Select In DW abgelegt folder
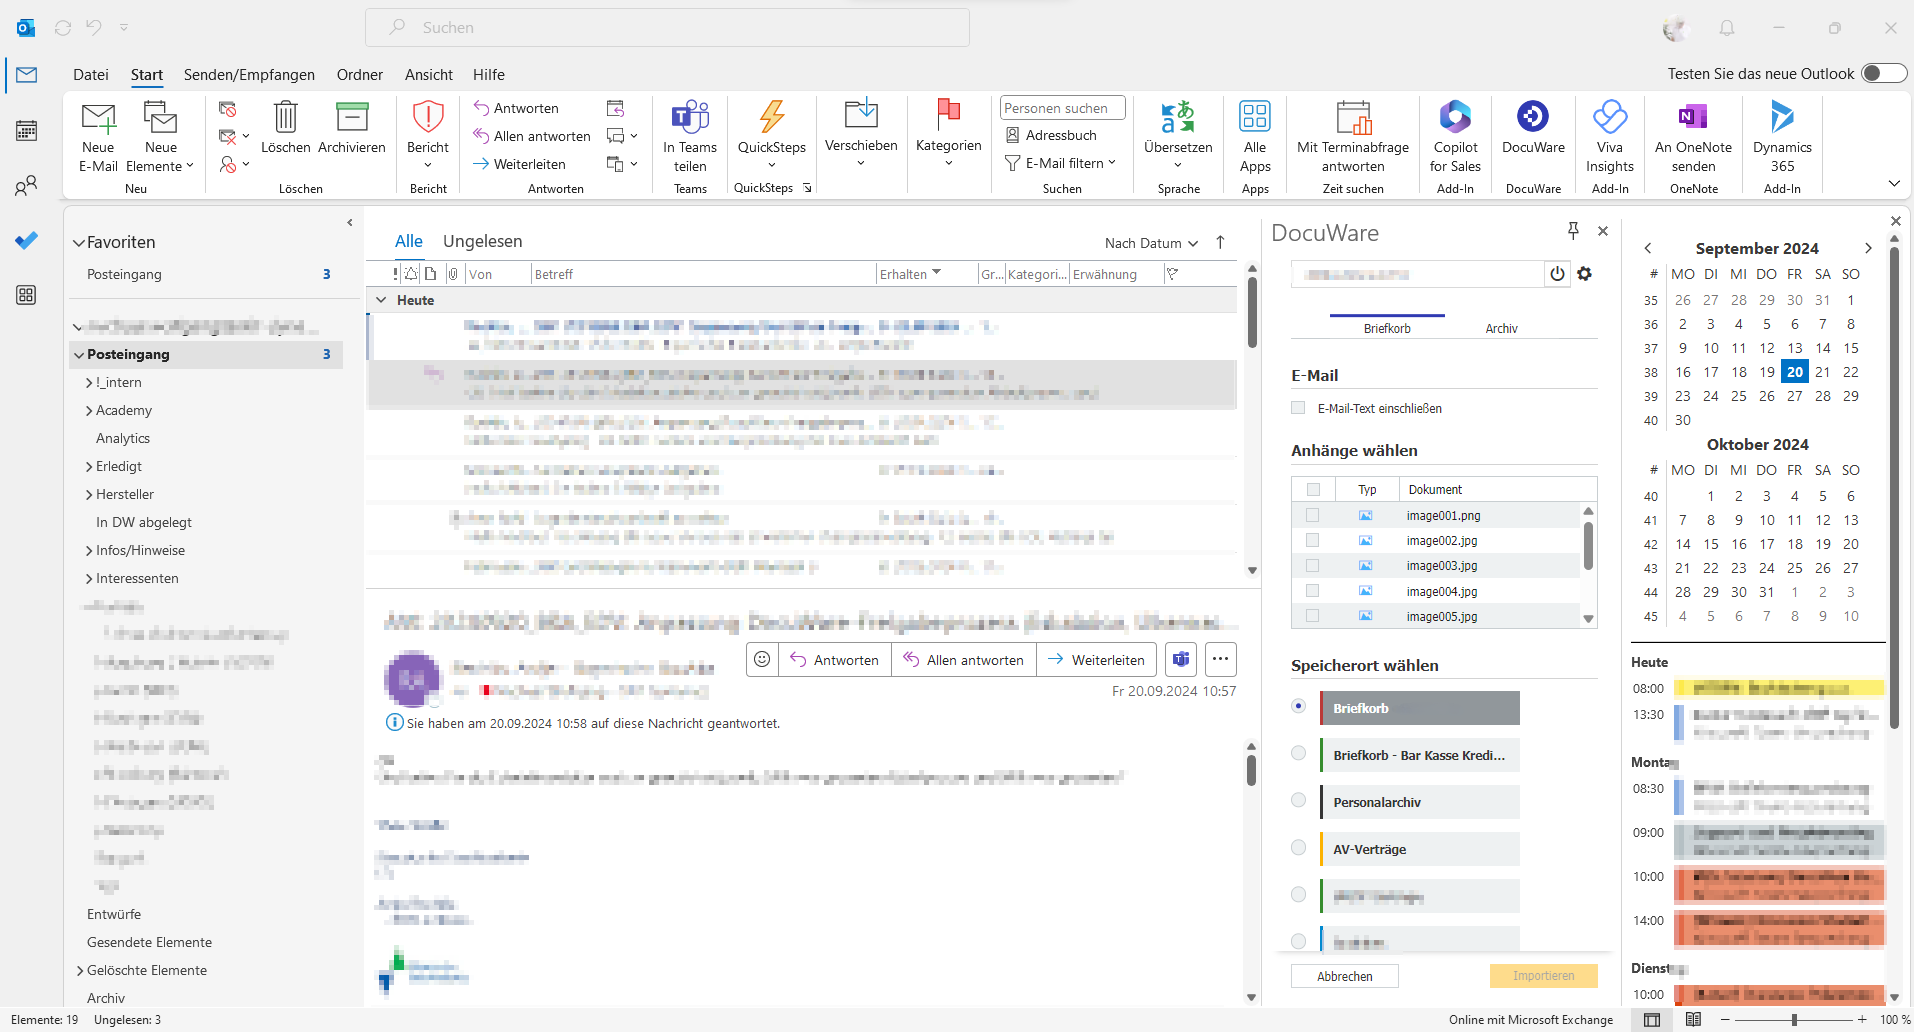 pos(143,523)
